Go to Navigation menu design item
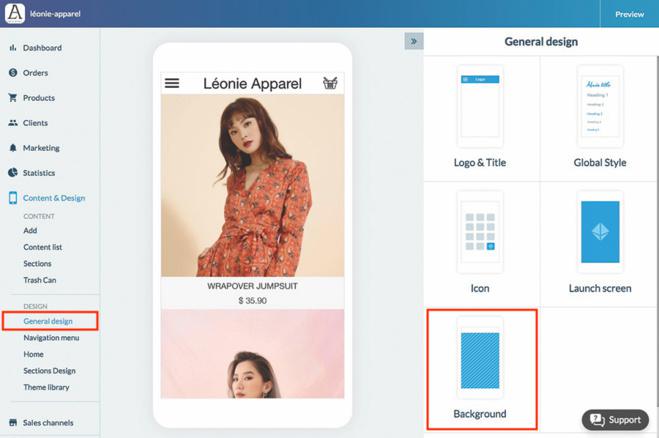Image resolution: width=659 pixels, height=438 pixels. (x=51, y=338)
